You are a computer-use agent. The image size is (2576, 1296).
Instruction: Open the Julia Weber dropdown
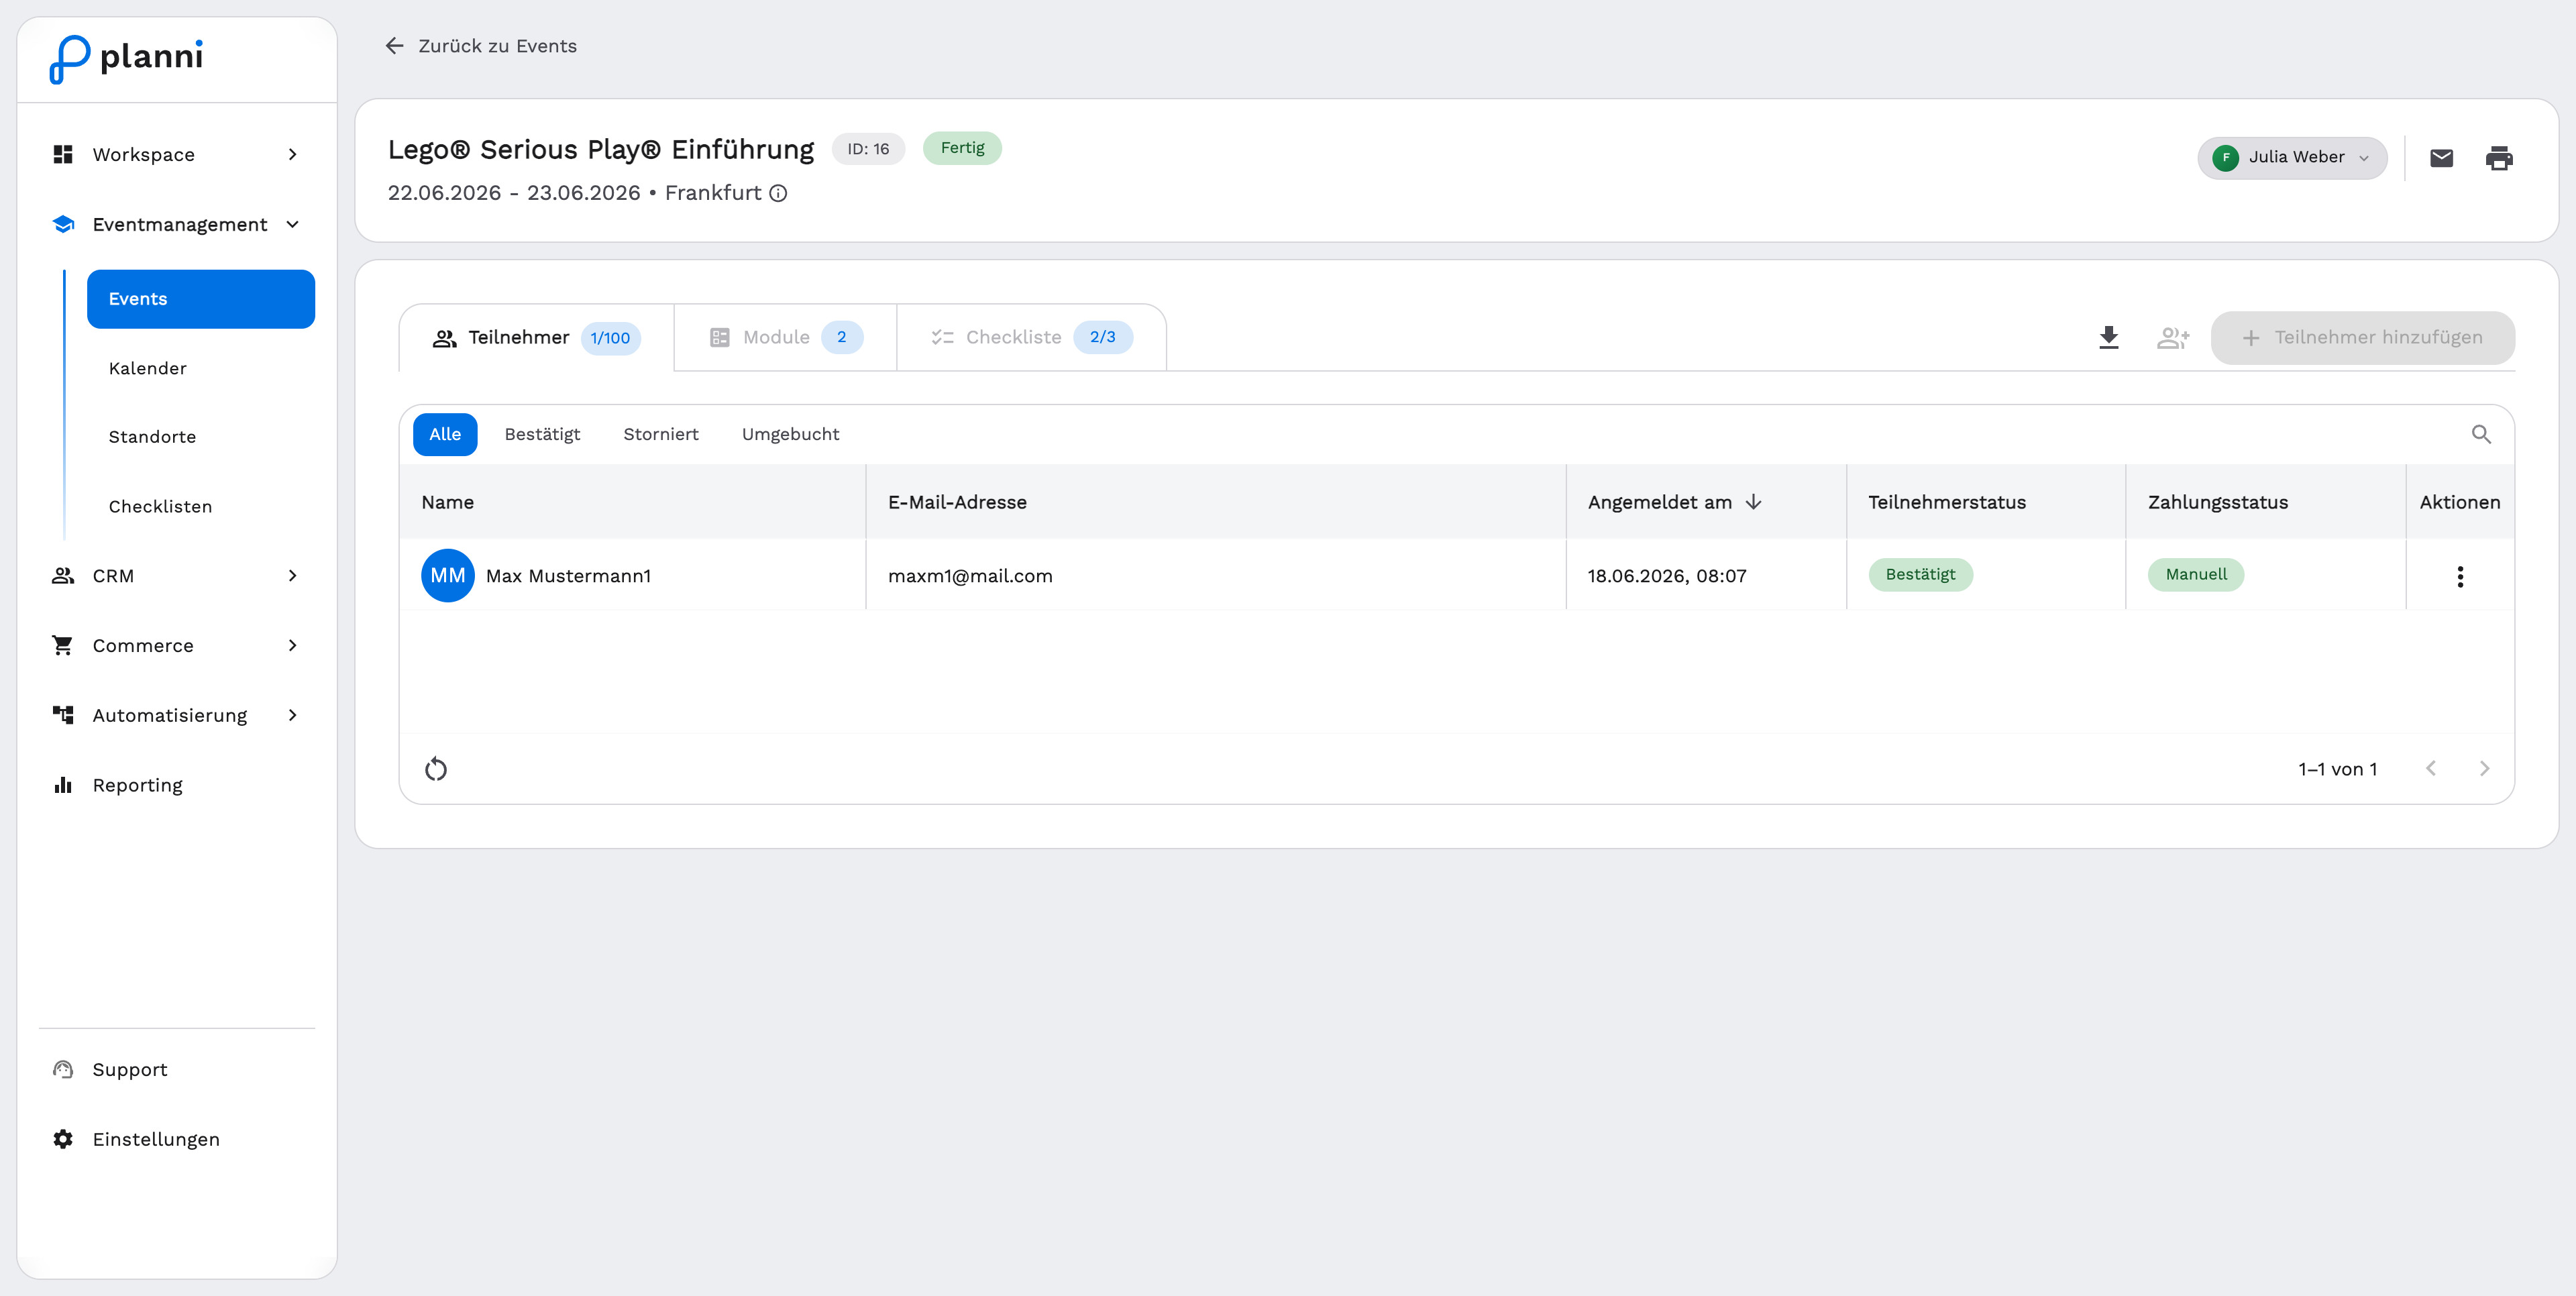[2292, 158]
